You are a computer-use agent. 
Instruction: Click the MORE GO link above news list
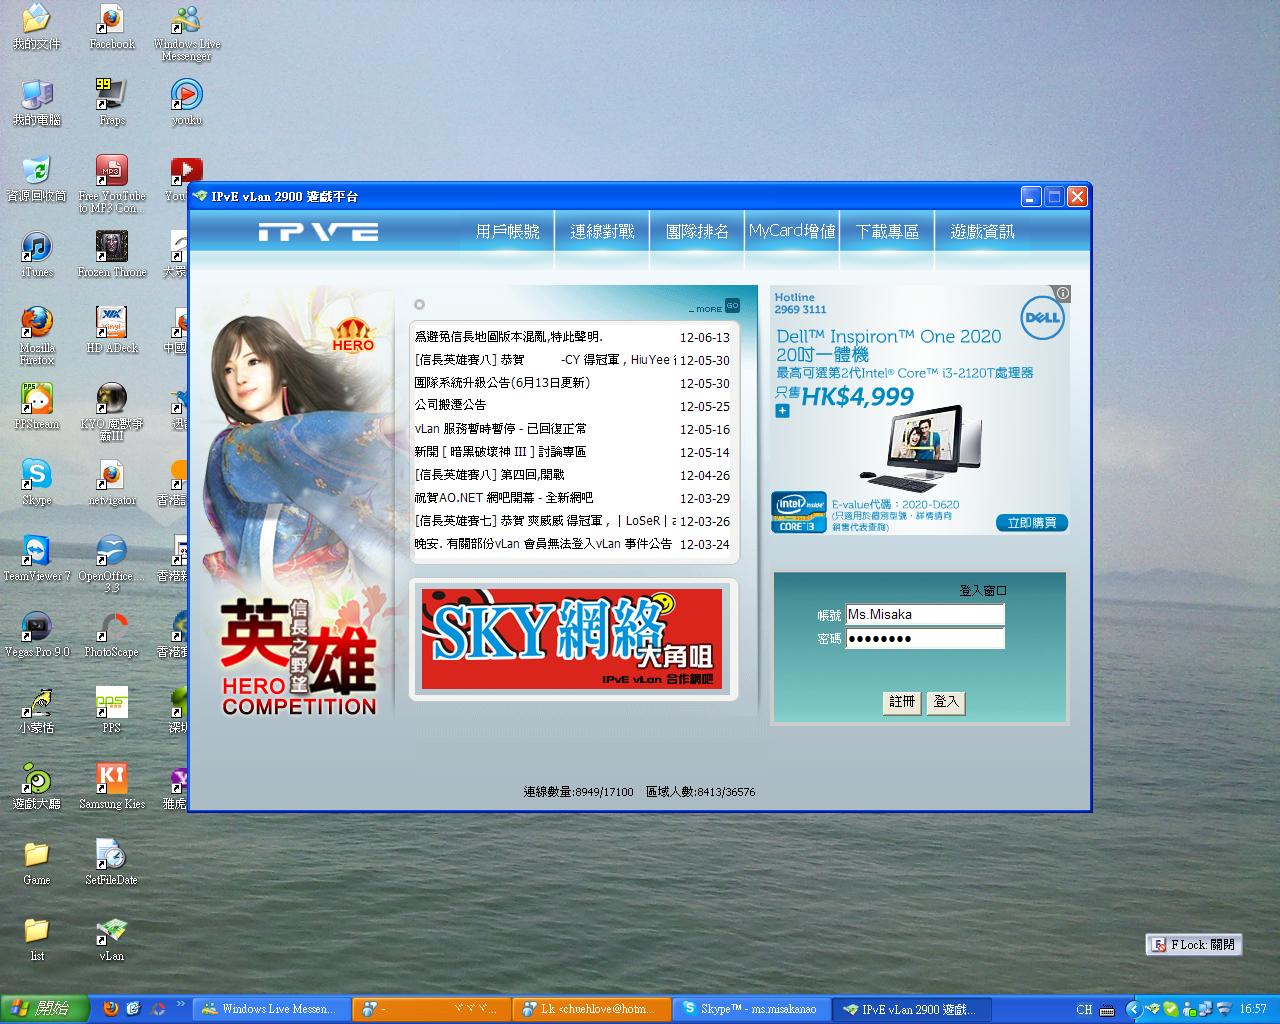click(x=714, y=306)
